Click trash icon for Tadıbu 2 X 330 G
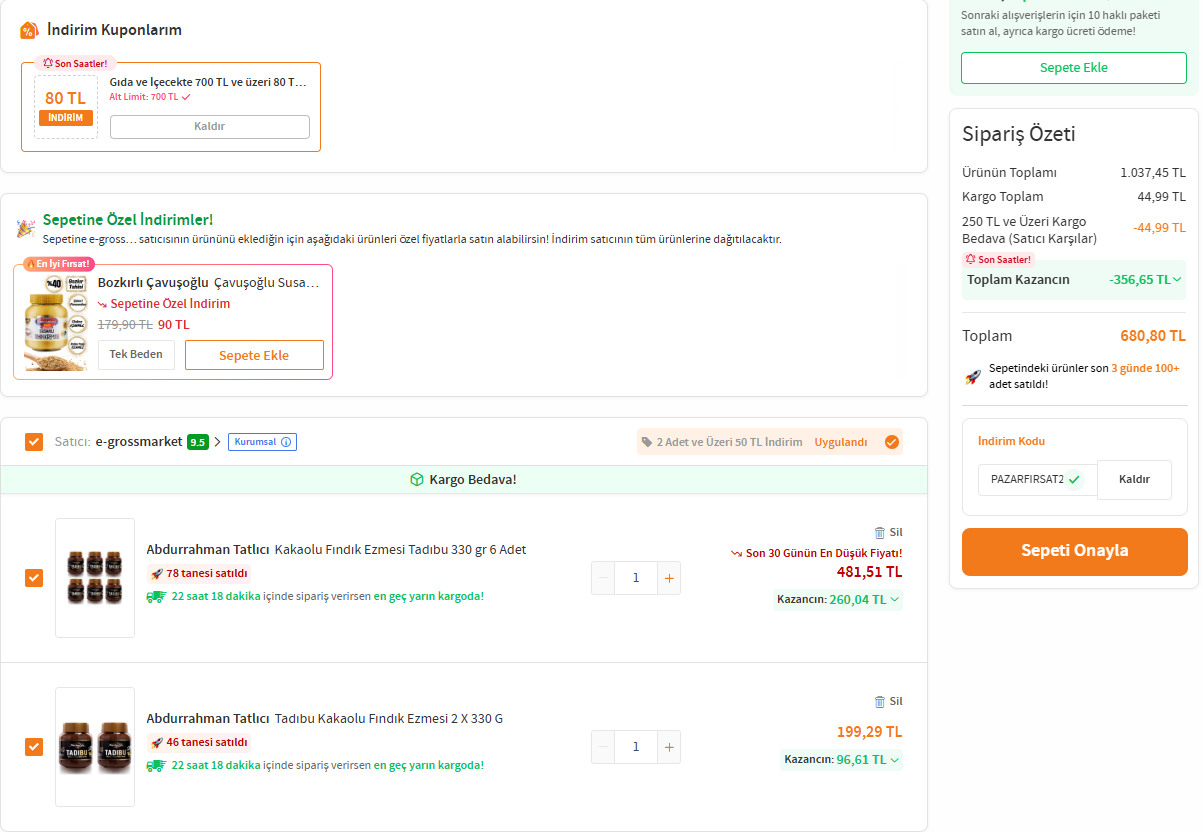Image resolution: width=1203 pixels, height=832 pixels. point(880,702)
